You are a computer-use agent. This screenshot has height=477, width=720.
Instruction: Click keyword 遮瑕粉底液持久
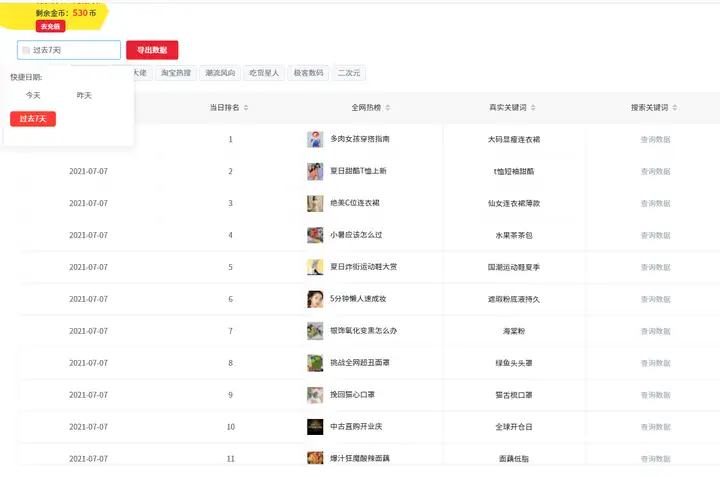514,299
